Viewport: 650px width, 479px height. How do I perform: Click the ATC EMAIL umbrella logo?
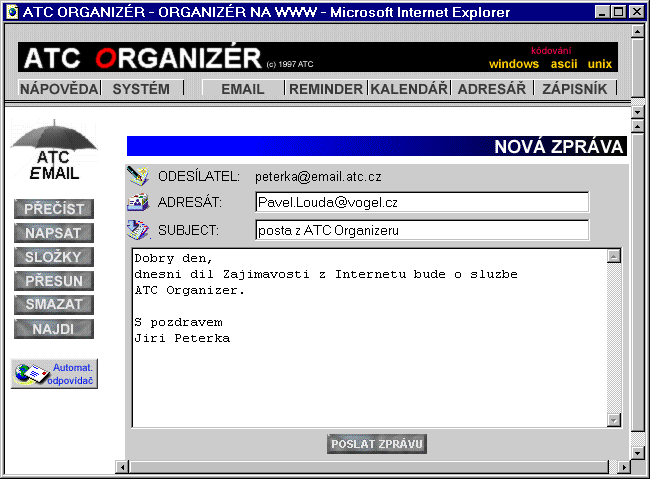coord(54,151)
